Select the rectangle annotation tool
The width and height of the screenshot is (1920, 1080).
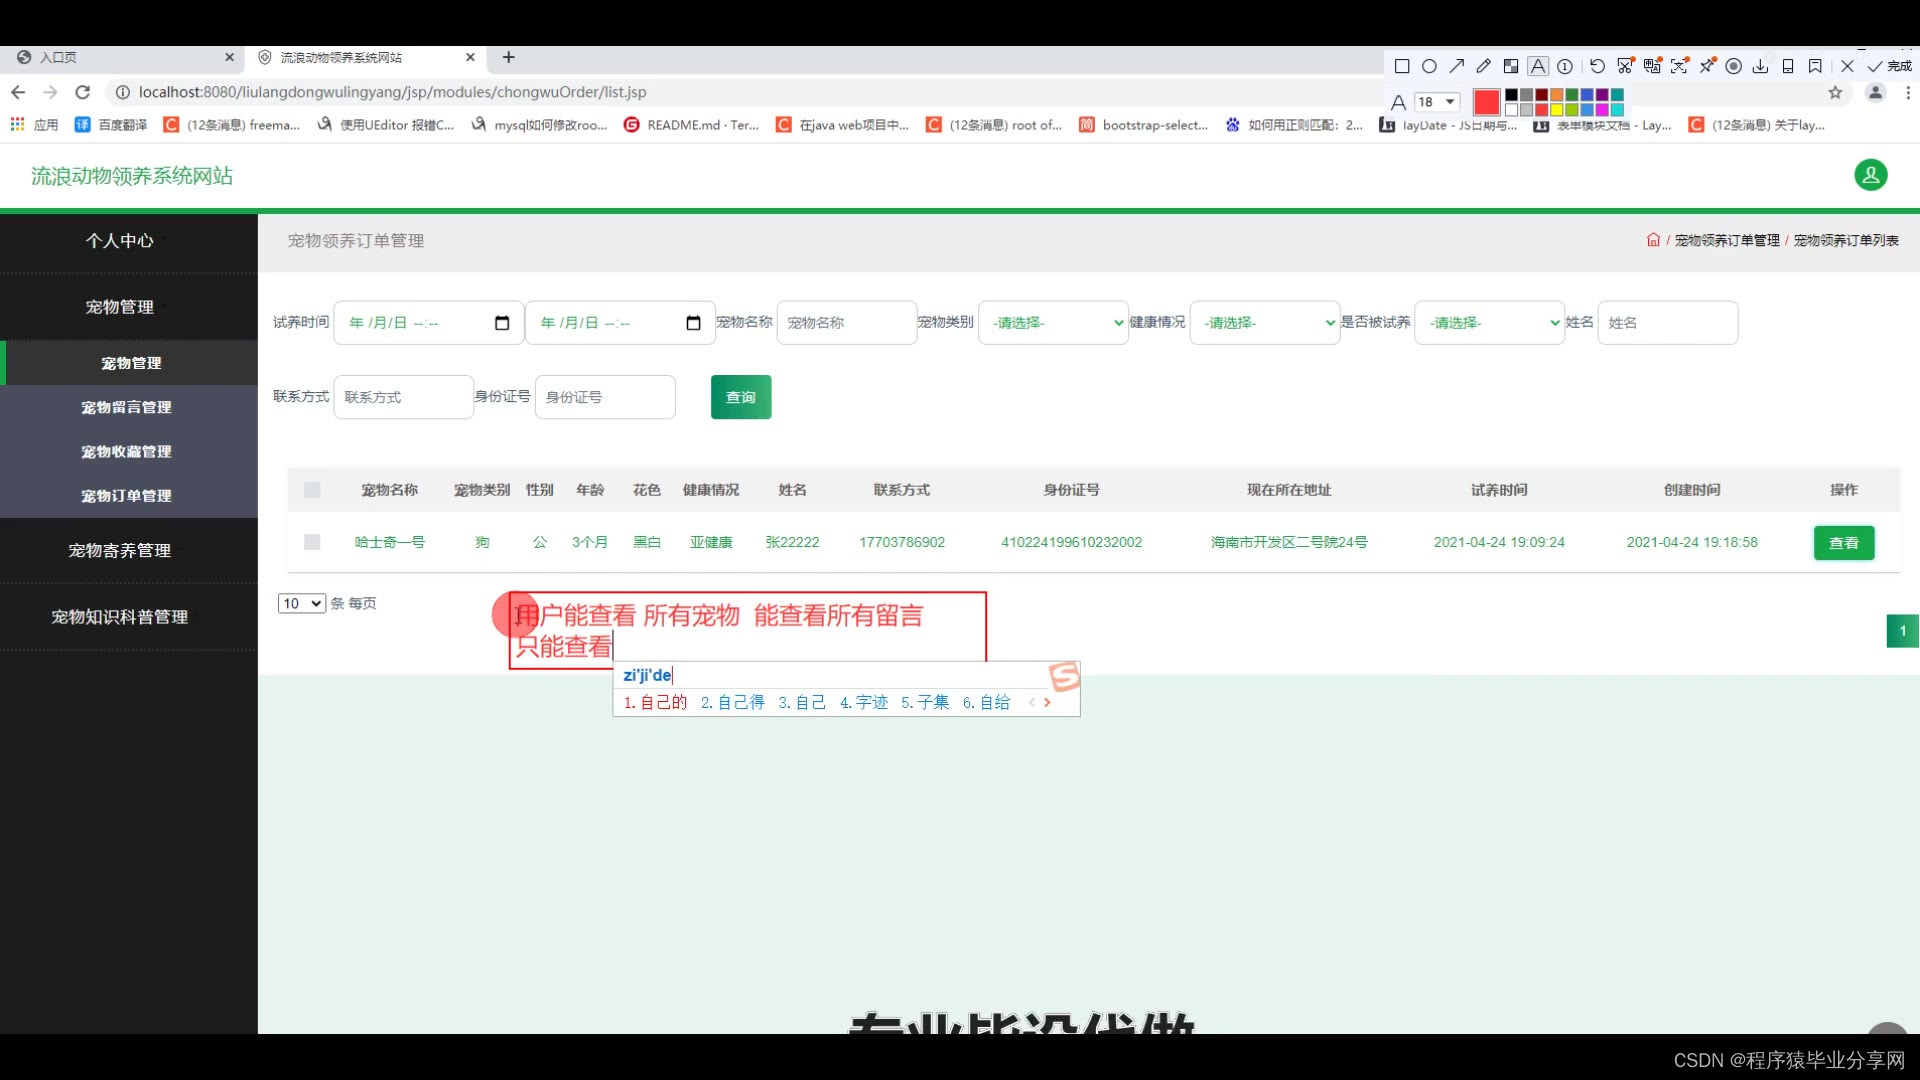[x=1402, y=66]
